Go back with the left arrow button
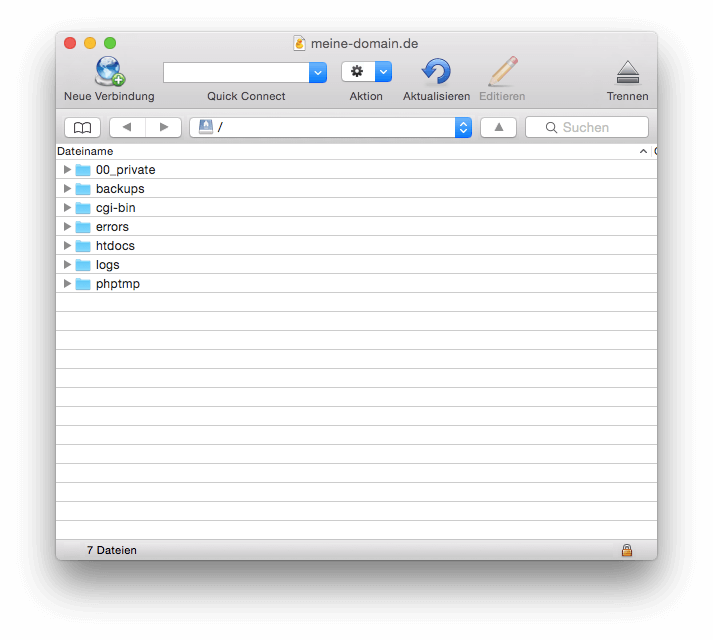This screenshot has height=640, width=713. (x=127, y=127)
